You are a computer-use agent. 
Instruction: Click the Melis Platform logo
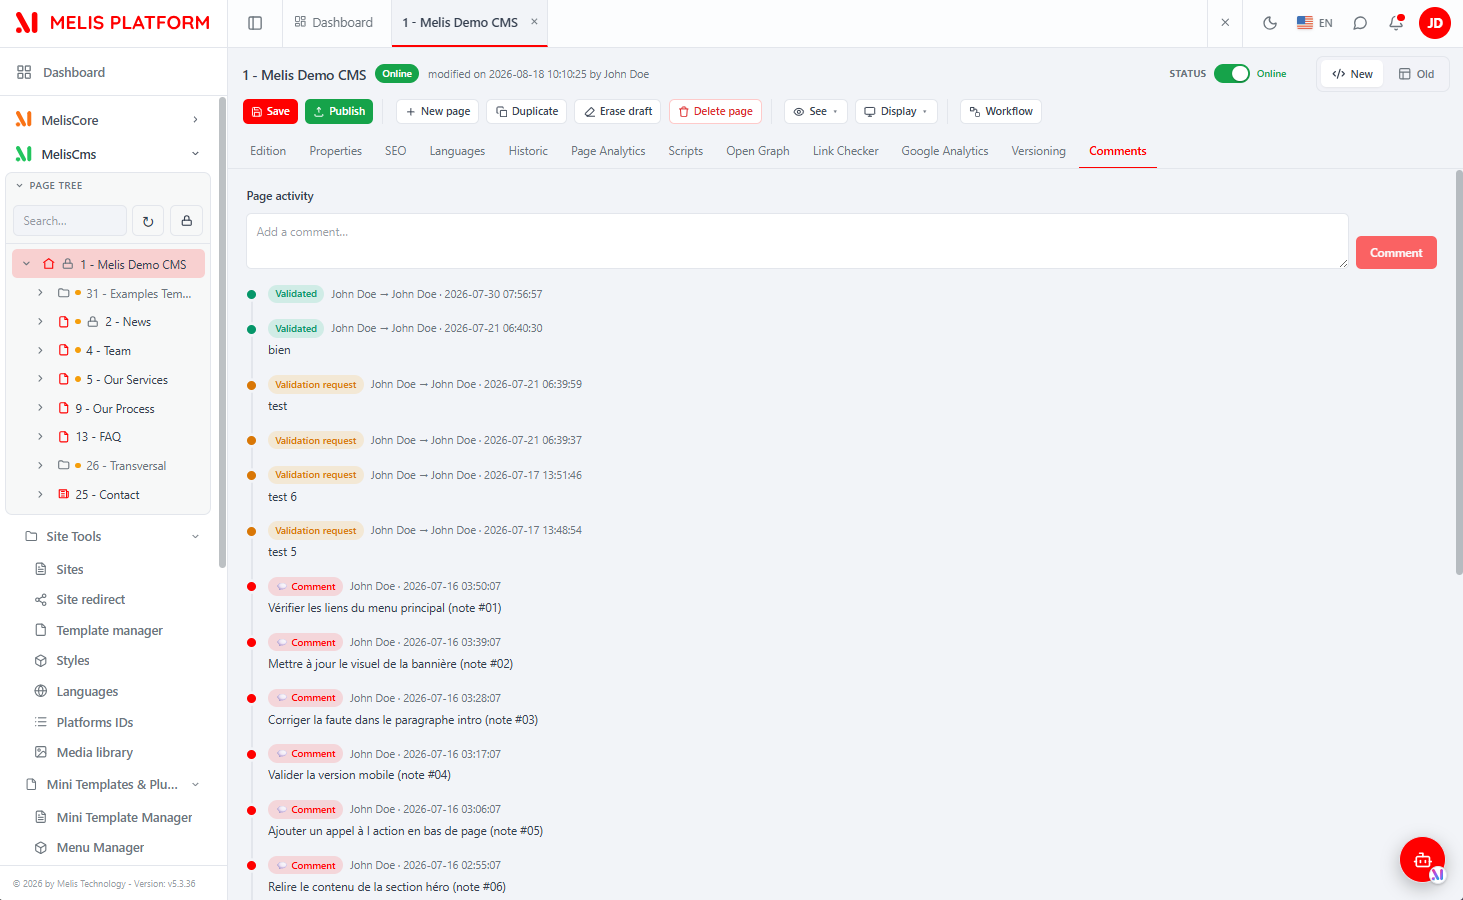(113, 23)
